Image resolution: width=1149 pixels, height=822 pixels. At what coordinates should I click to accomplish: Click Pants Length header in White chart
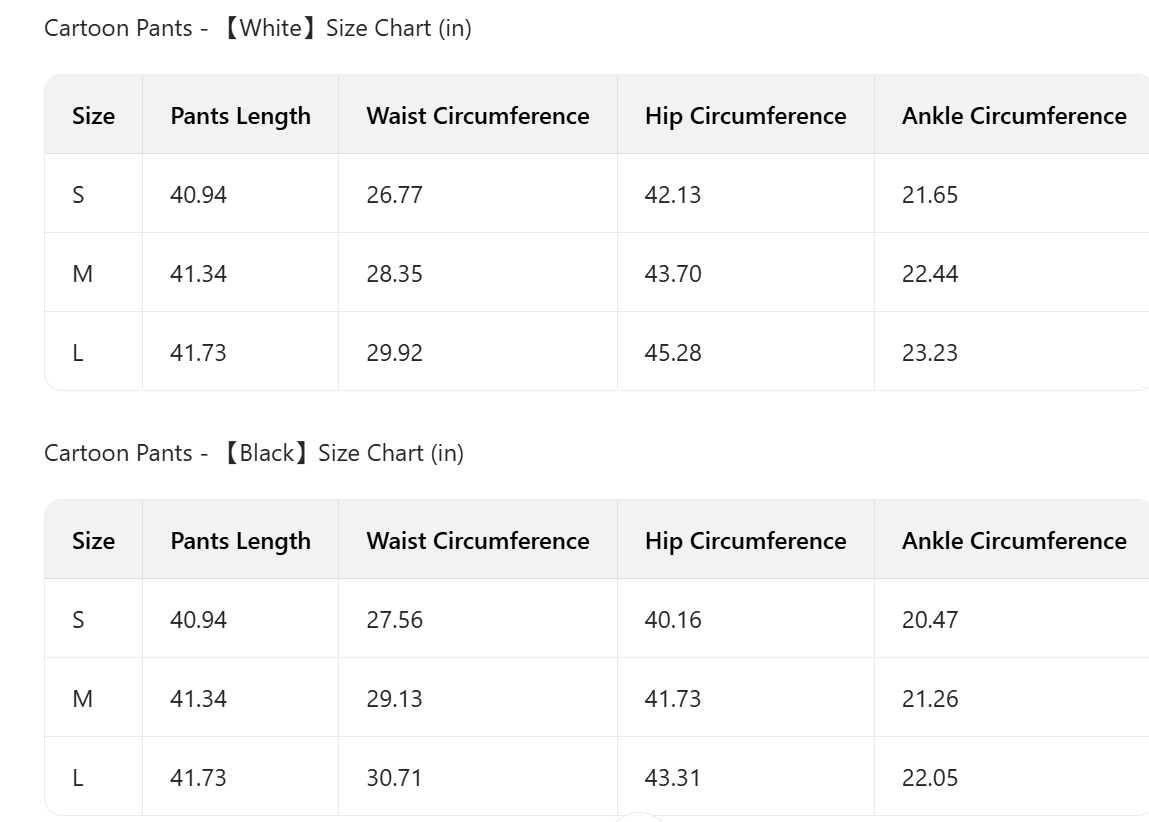[x=240, y=116]
